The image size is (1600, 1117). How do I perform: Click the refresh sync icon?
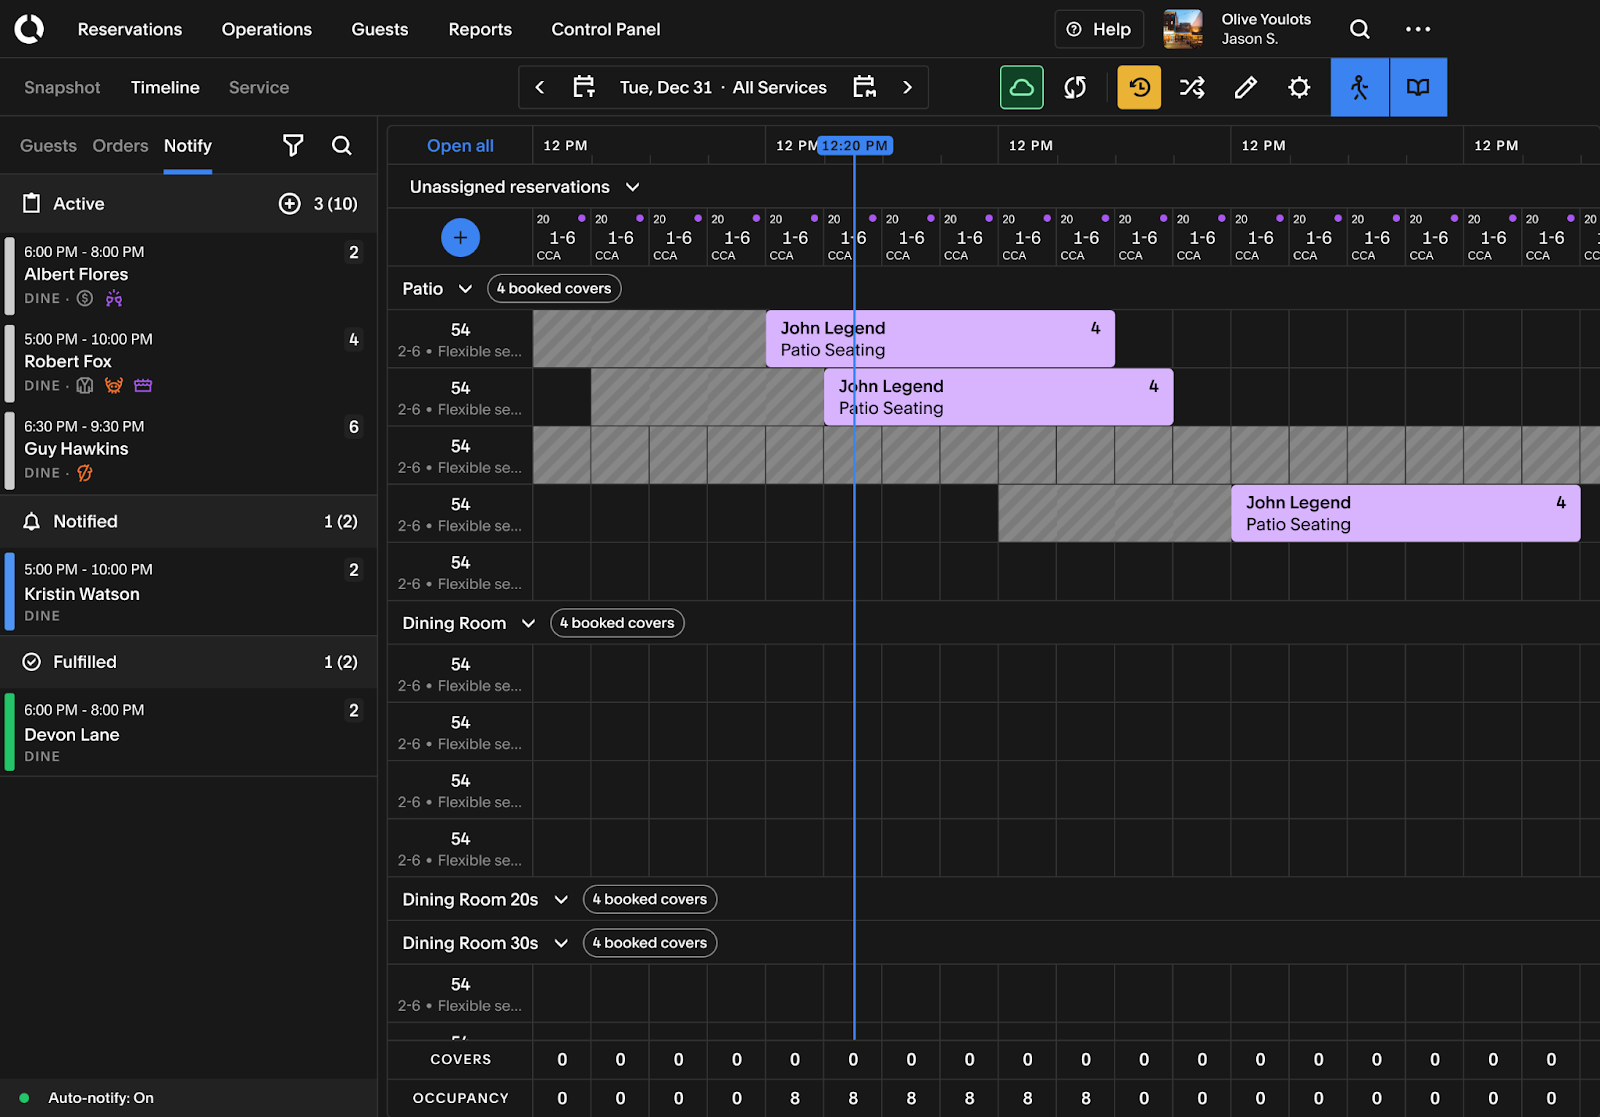(1075, 87)
